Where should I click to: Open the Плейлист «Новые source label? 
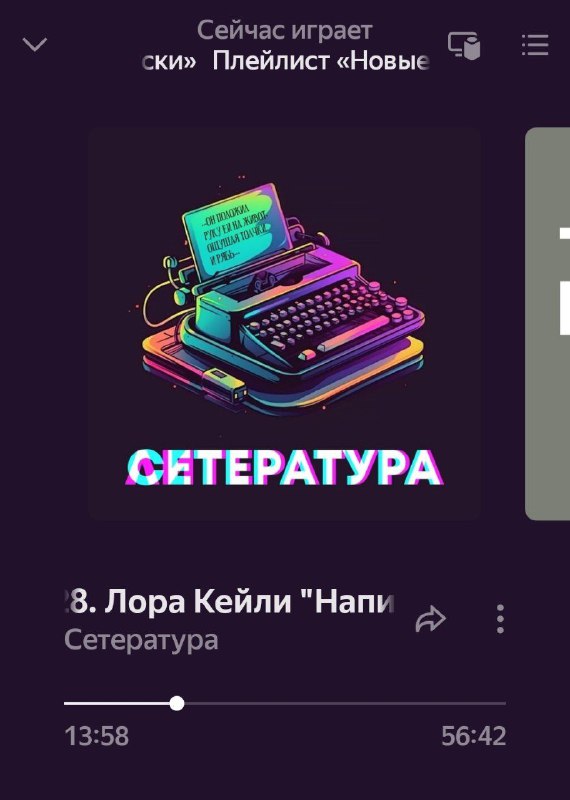[320, 61]
